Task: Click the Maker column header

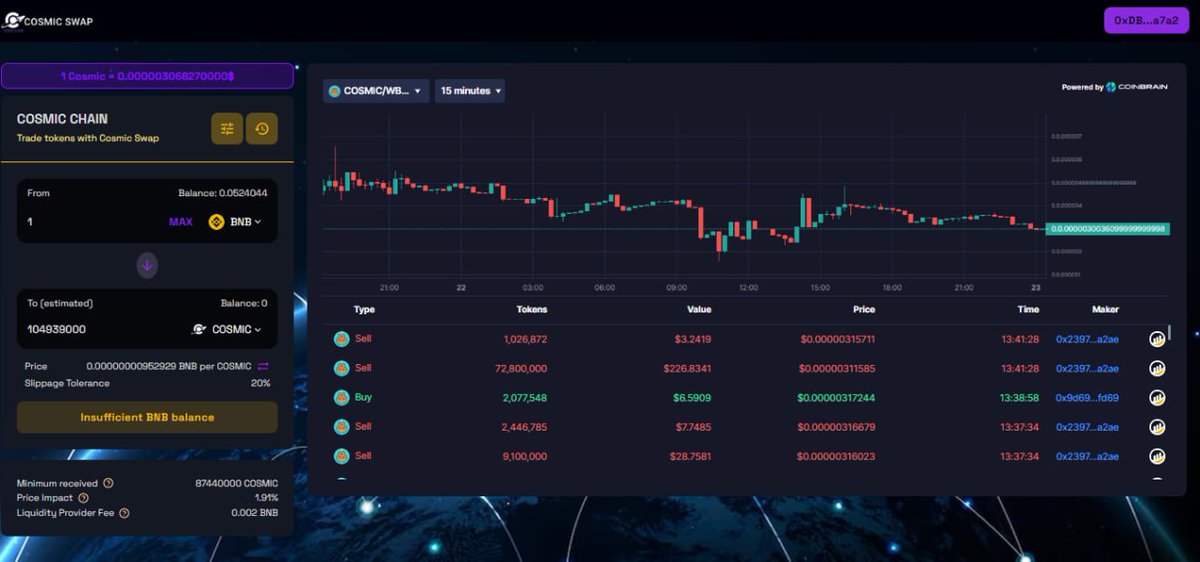Action: coord(1105,309)
